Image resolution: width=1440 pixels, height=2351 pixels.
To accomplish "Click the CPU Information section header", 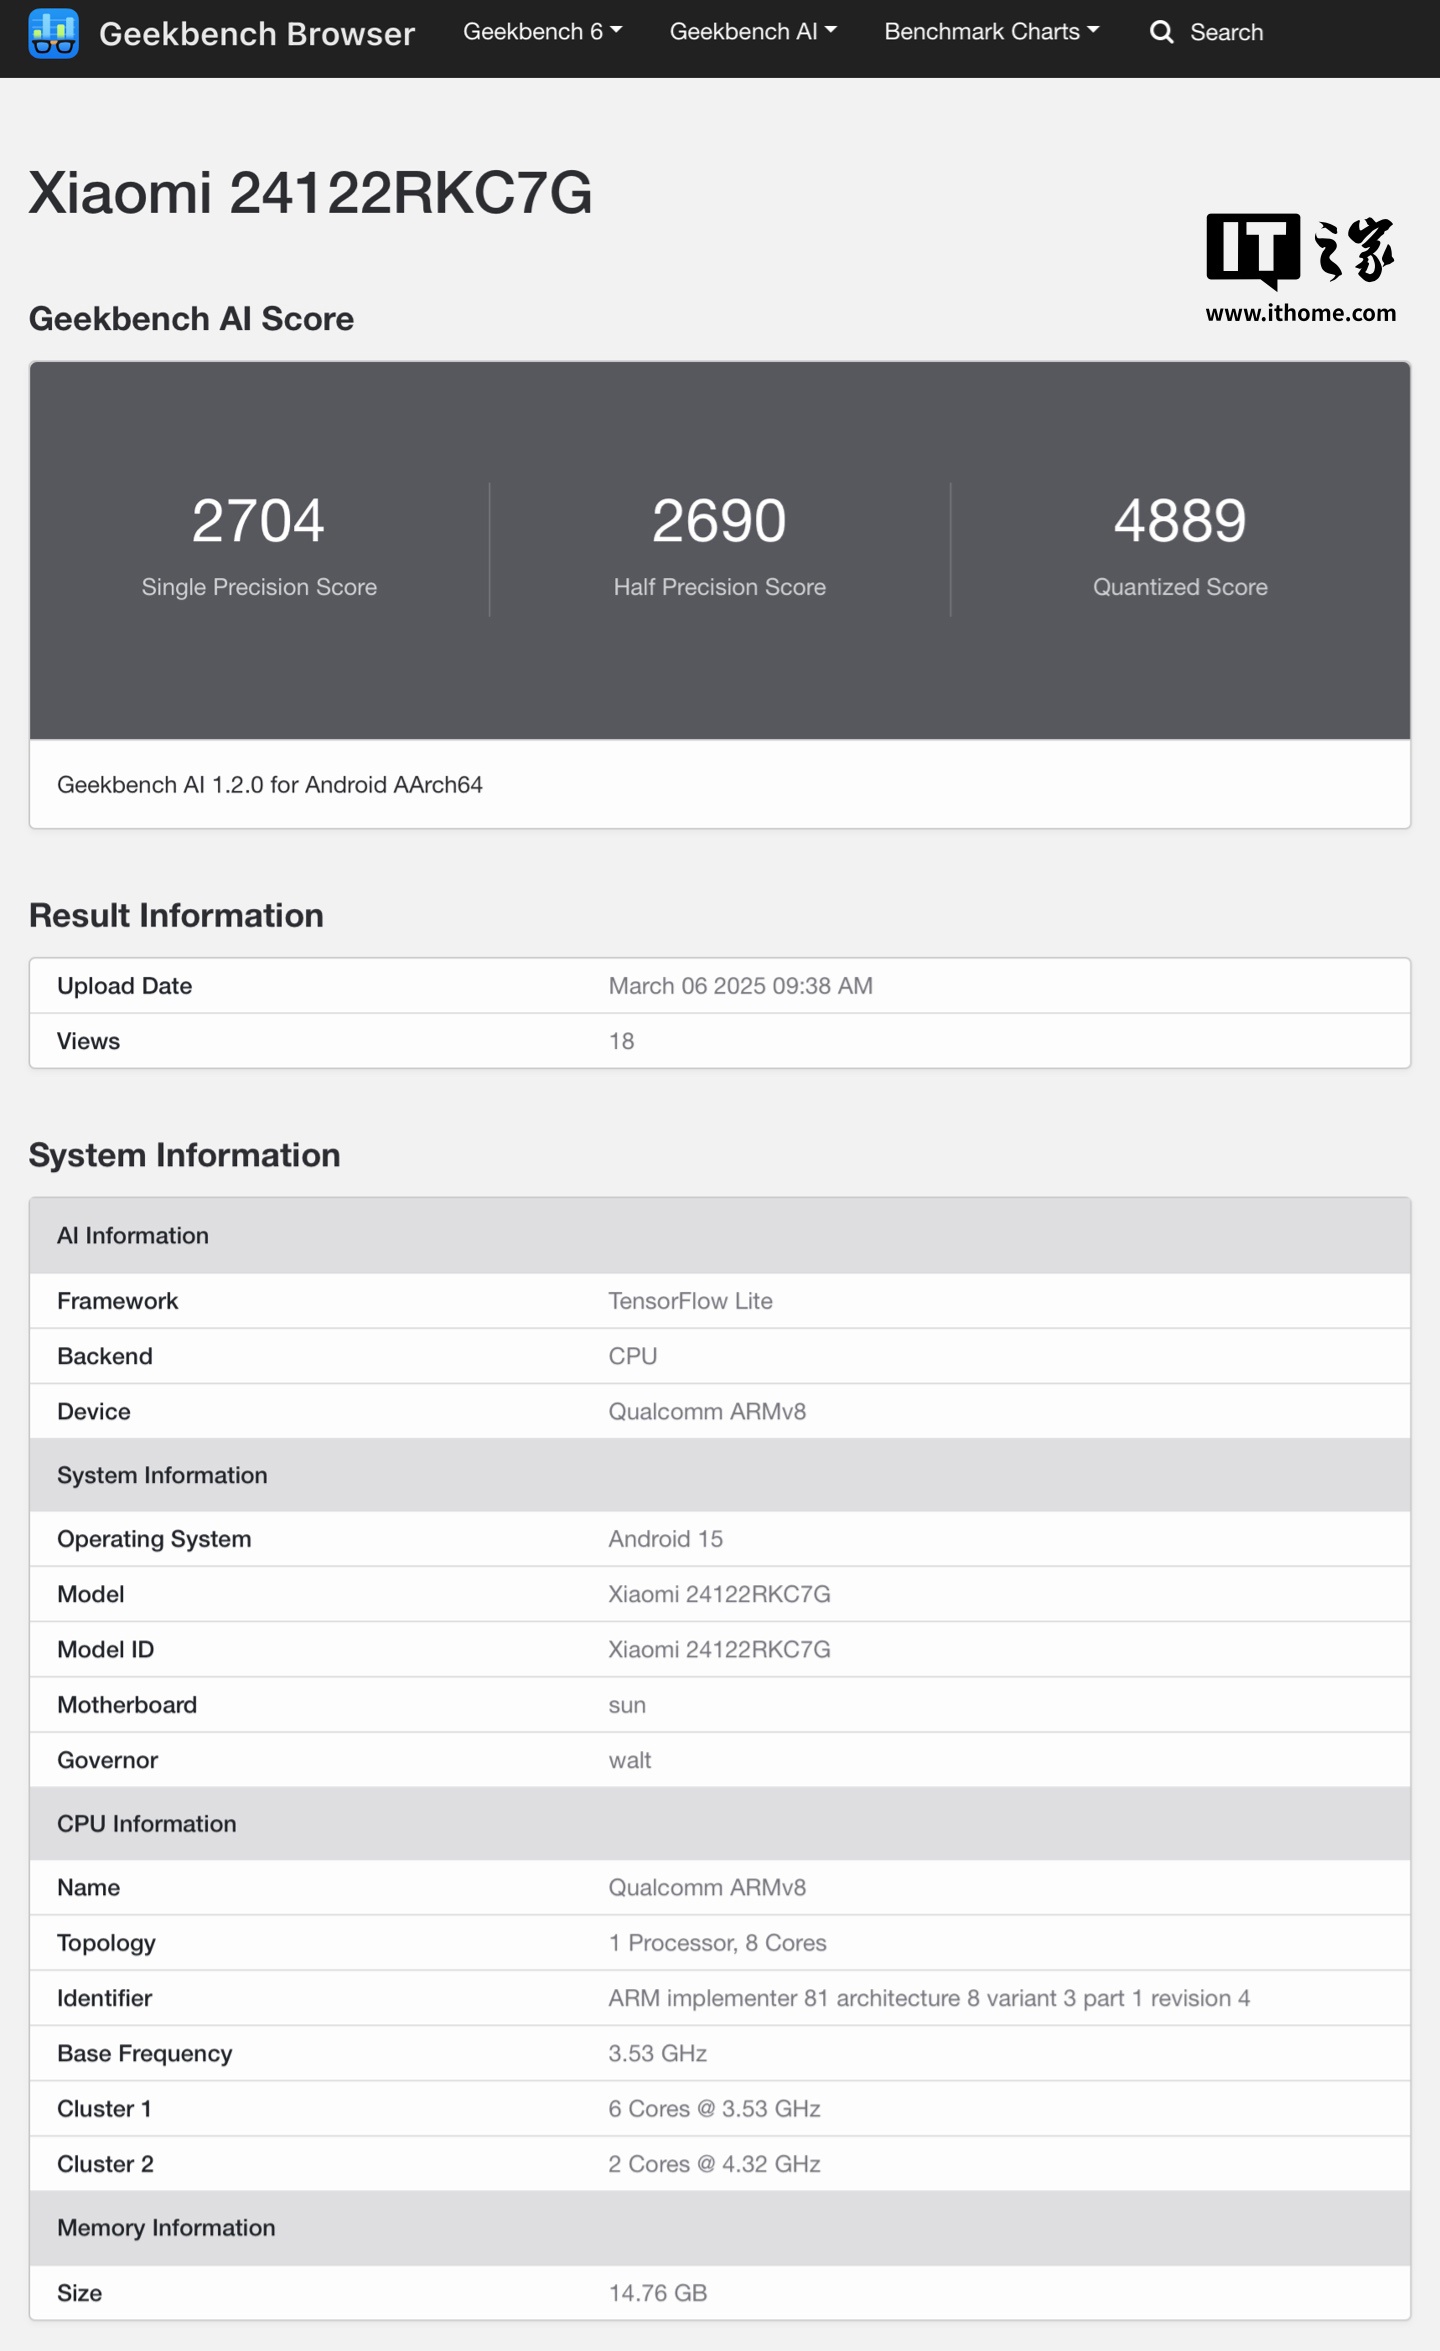I will point(147,1824).
